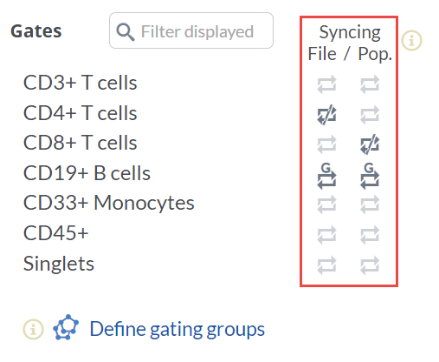Click the Syncing File / Pop. header
Screen dimensions: 439x362
(x=349, y=43)
